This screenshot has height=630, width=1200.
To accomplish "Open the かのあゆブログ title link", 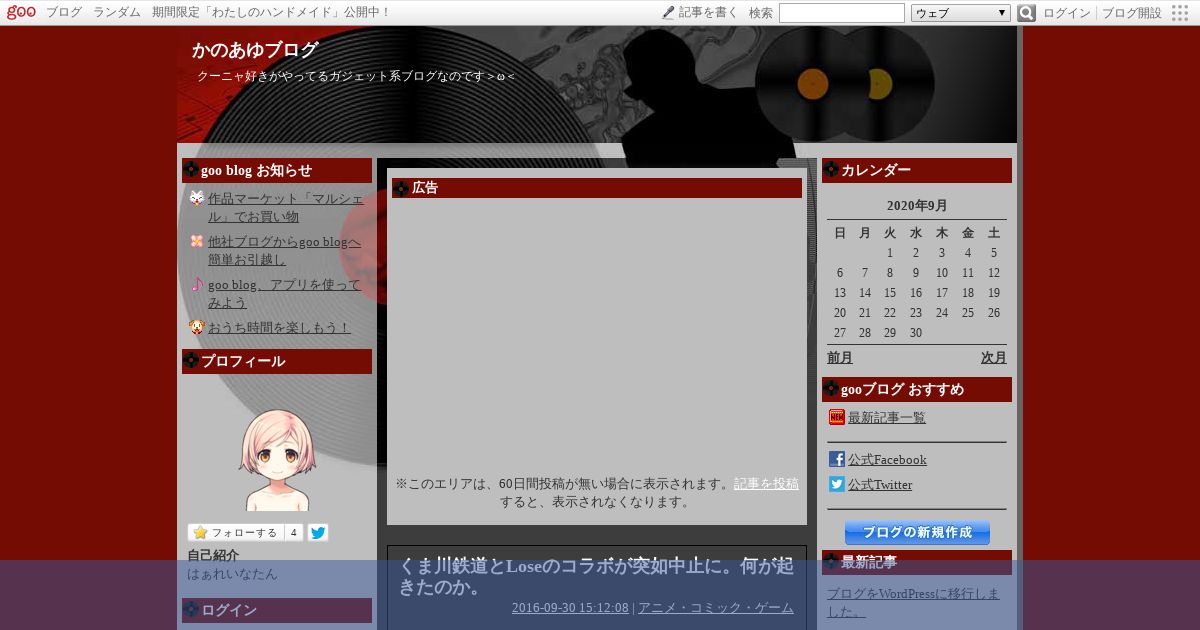I will pos(255,50).
